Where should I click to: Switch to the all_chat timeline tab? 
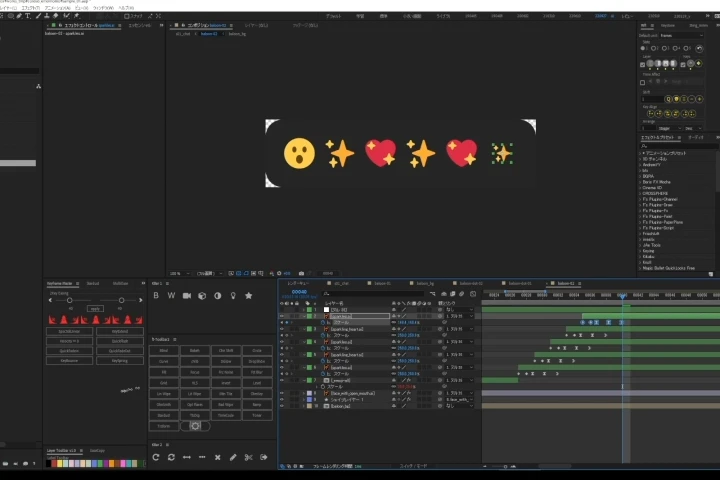(341, 283)
